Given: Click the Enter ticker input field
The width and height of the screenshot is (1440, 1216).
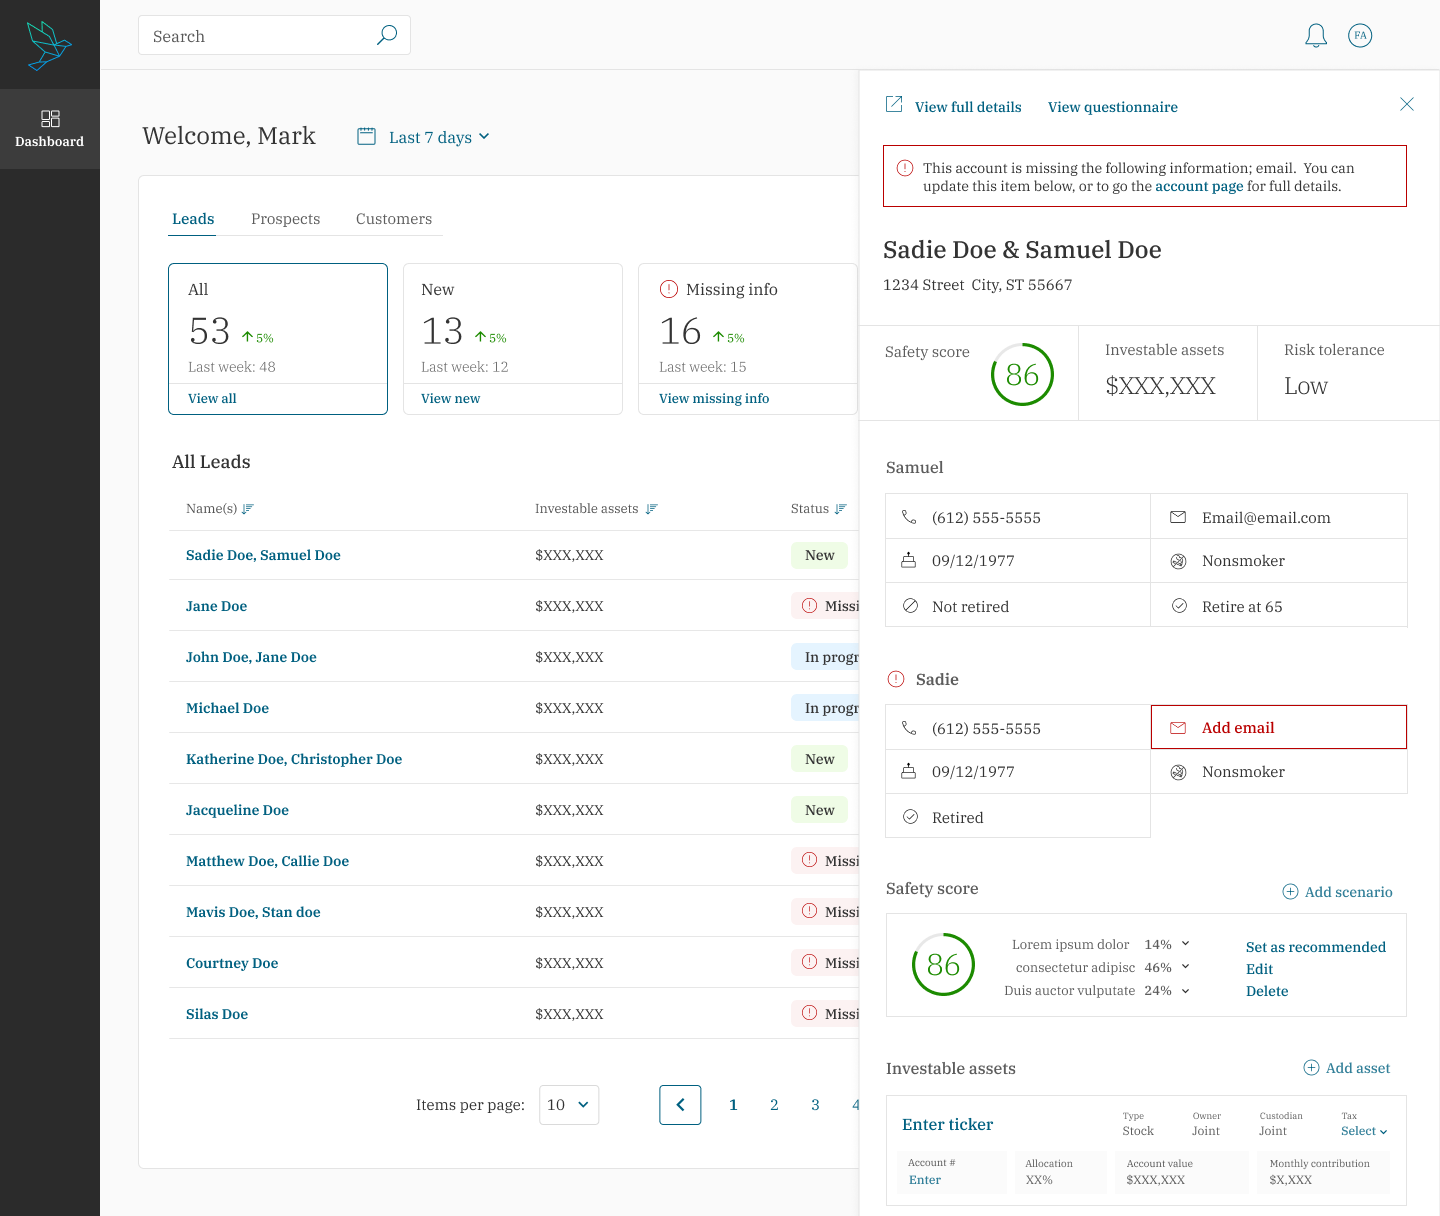Looking at the screenshot, I should click(x=948, y=1125).
